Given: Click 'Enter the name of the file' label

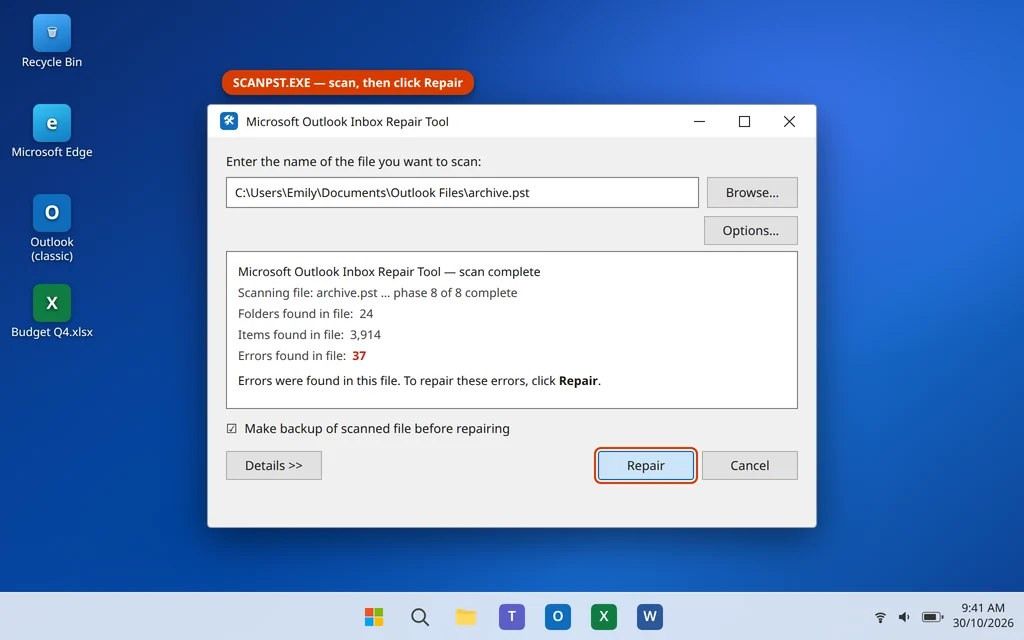Looking at the screenshot, I should point(353,161).
